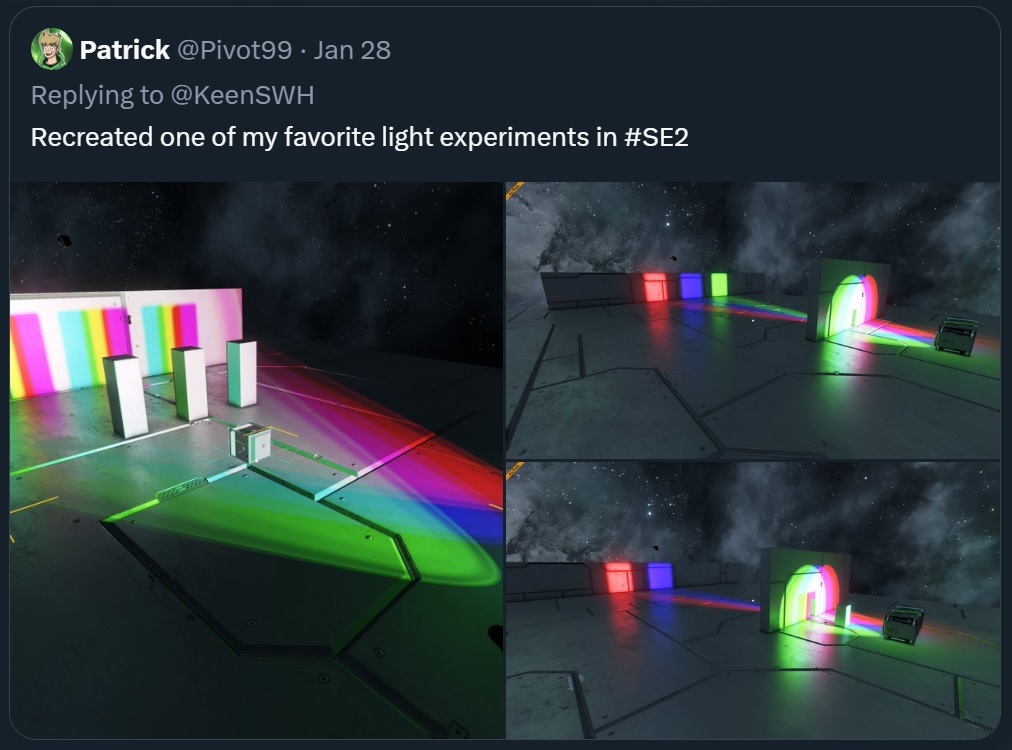Open the @KeenSWH mention link
Image resolution: width=1012 pixels, height=750 pixels.
tap(242, 95)
